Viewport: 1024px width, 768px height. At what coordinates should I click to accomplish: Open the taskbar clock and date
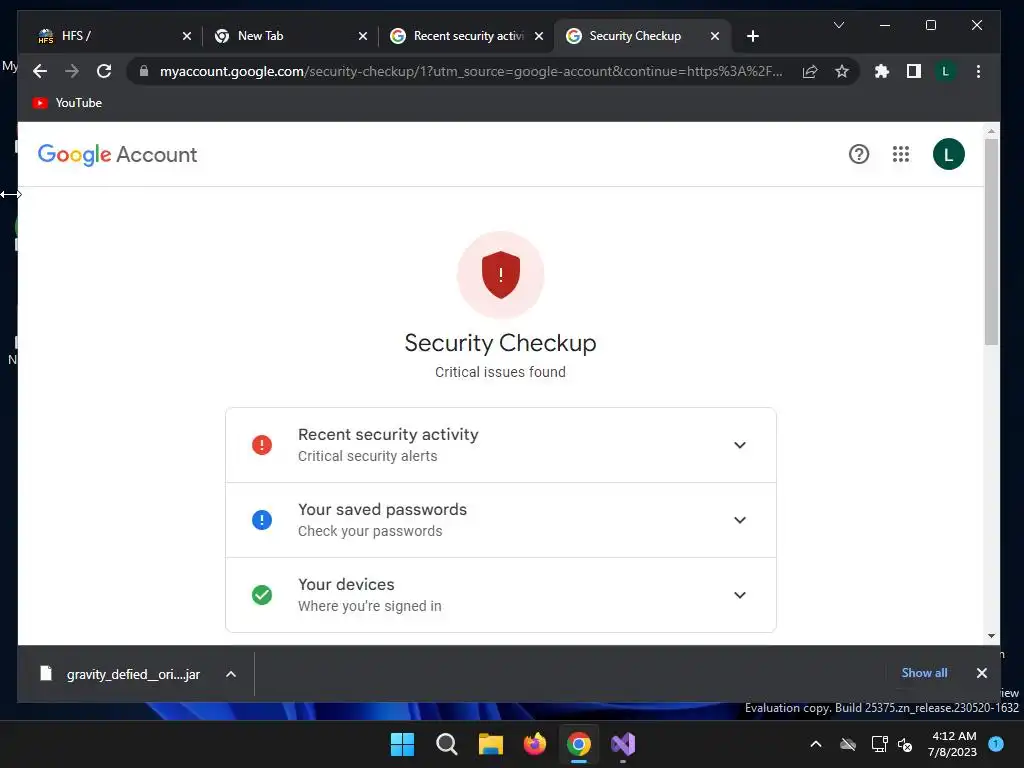(x=952, y=744)
